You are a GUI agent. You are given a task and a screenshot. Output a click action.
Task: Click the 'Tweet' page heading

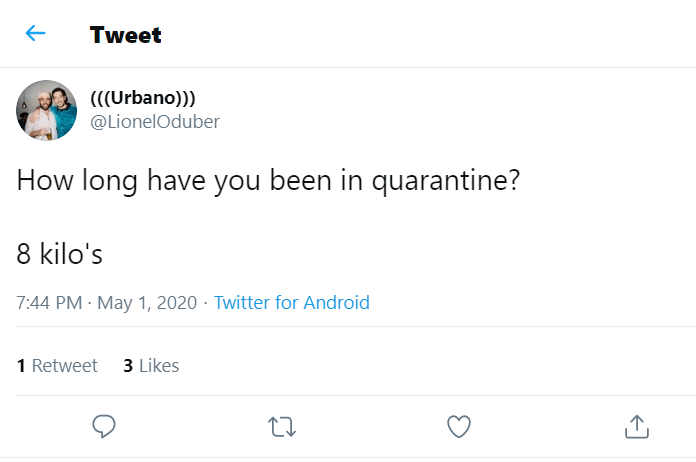(125, 35)
